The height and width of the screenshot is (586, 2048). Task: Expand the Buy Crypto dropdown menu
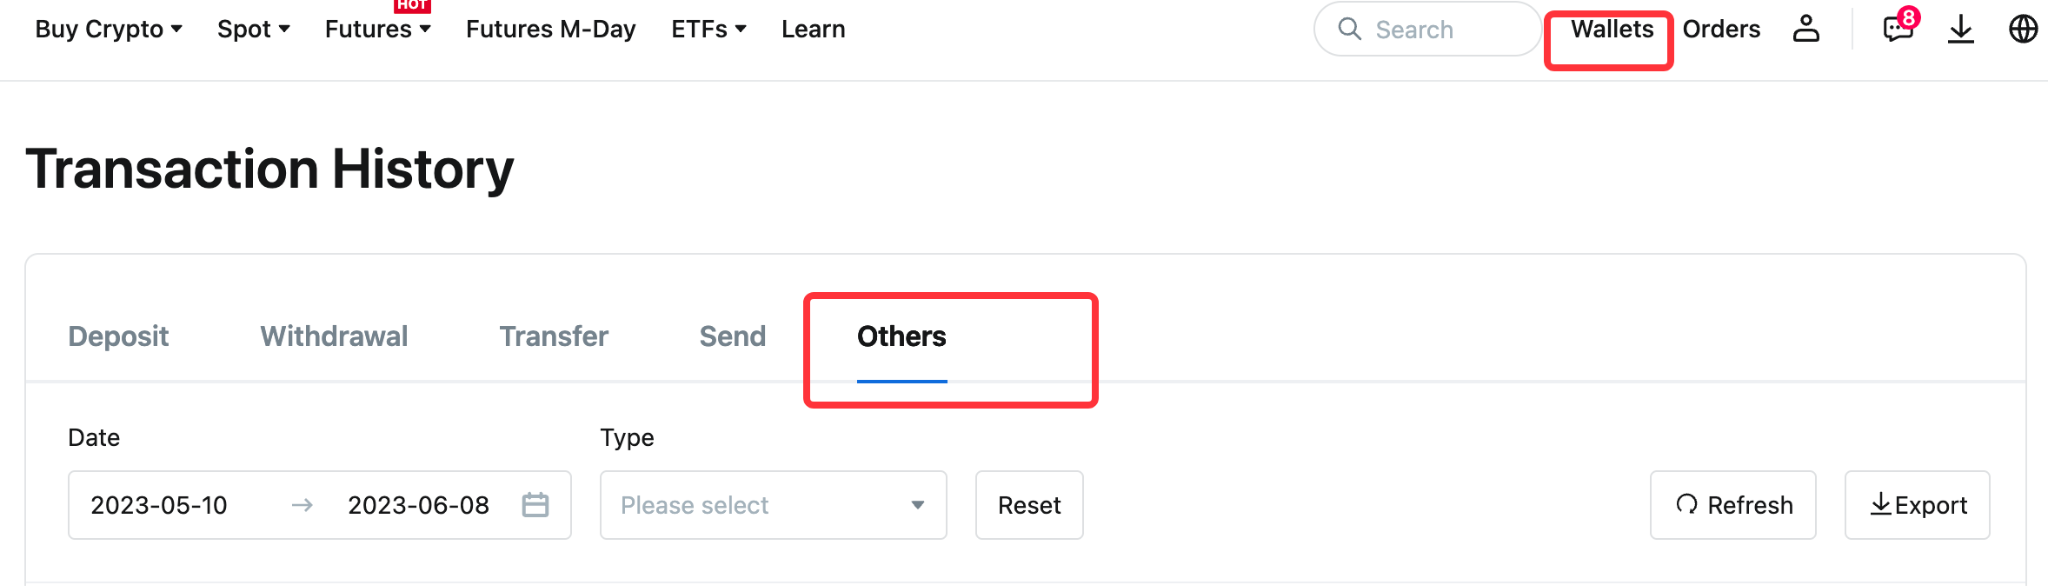[108, 29]
